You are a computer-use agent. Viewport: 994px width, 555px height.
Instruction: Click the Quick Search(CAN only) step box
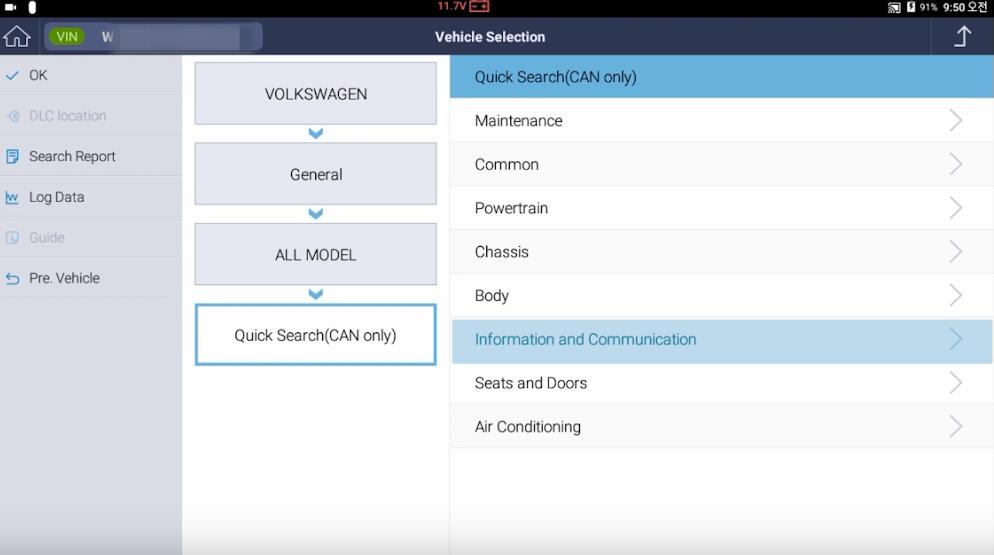(x=316, y=335)
